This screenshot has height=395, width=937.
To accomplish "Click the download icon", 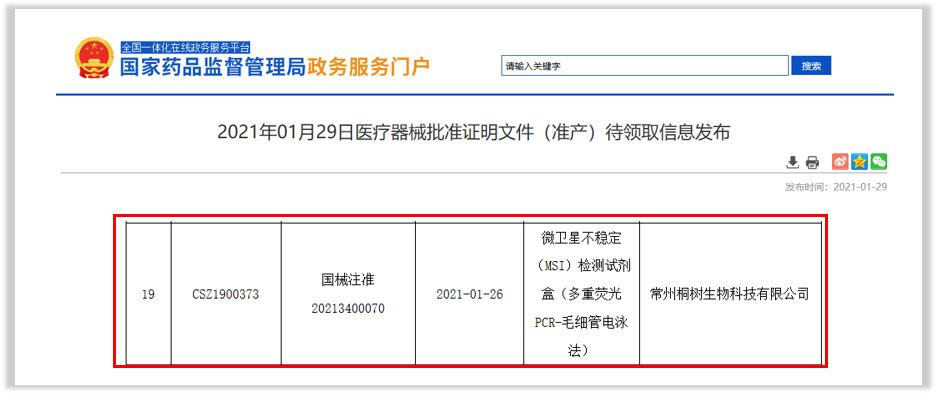I will (792, 162).
